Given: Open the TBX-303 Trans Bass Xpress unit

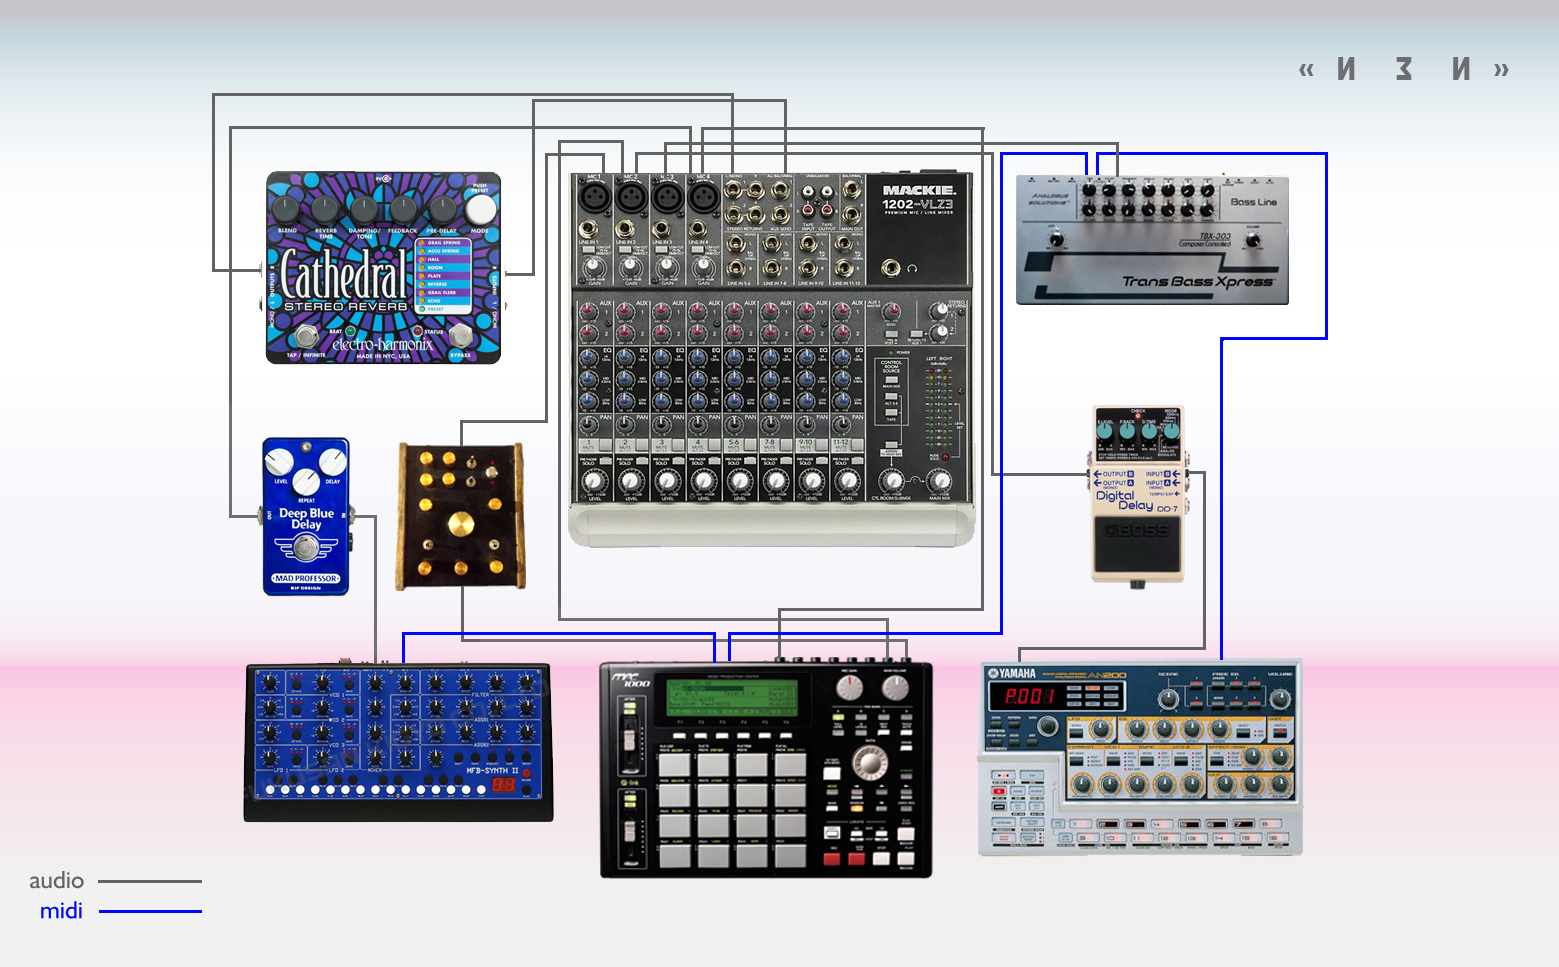Looking at the screenshot, I should tap(1152, 240).
